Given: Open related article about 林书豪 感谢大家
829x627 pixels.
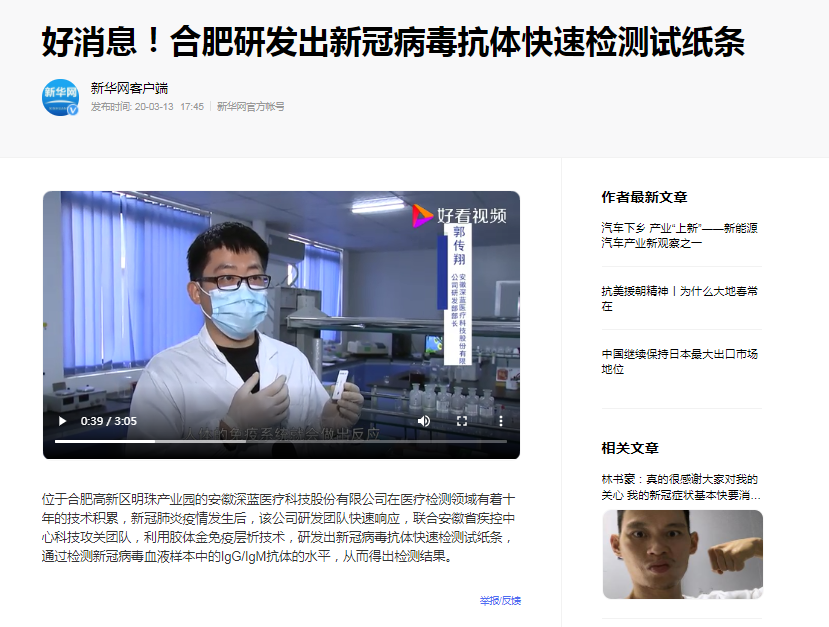Looking at the screenshot, I should click(681, 487).
